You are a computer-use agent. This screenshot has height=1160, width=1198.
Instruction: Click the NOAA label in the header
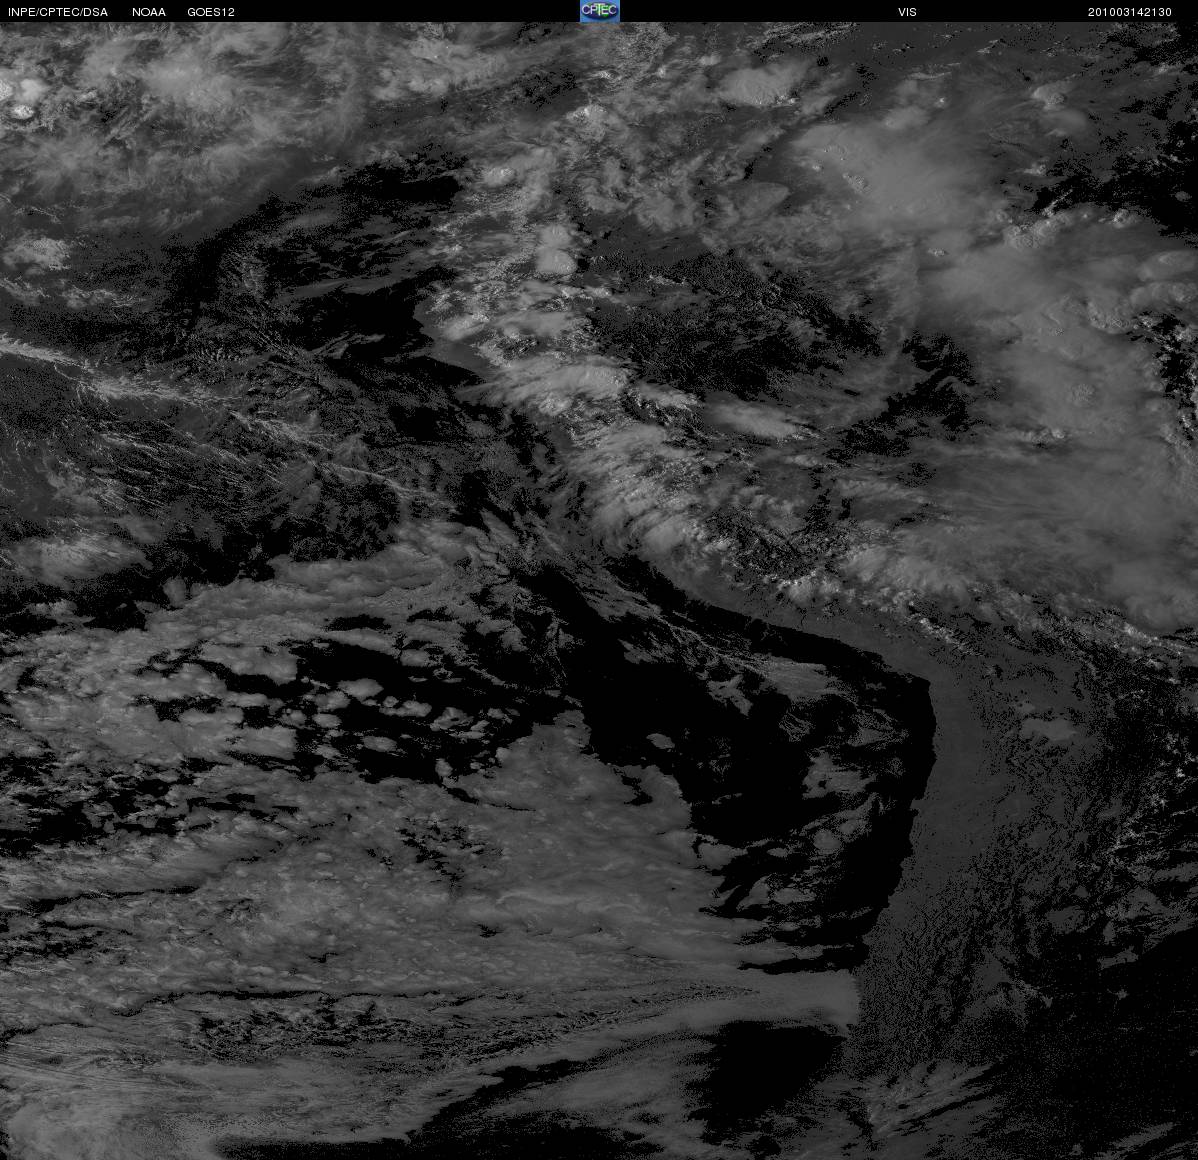149,12
